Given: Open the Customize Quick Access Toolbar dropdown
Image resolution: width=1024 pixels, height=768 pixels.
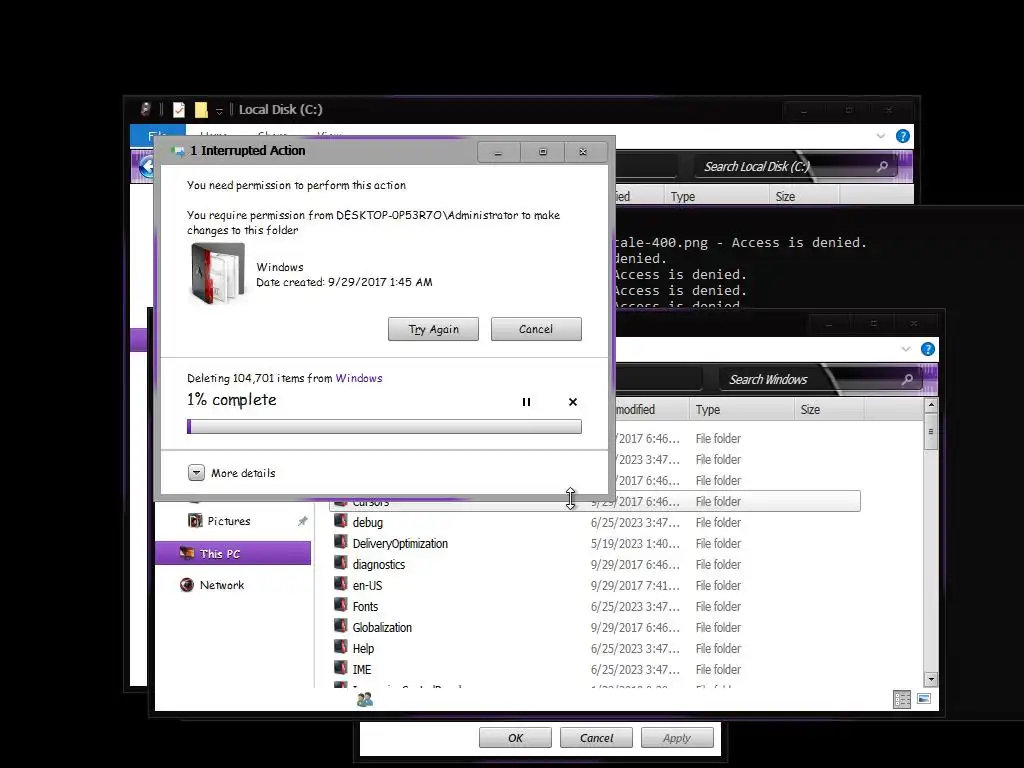Looking at the screenshot, I should [x=219, y=110].
